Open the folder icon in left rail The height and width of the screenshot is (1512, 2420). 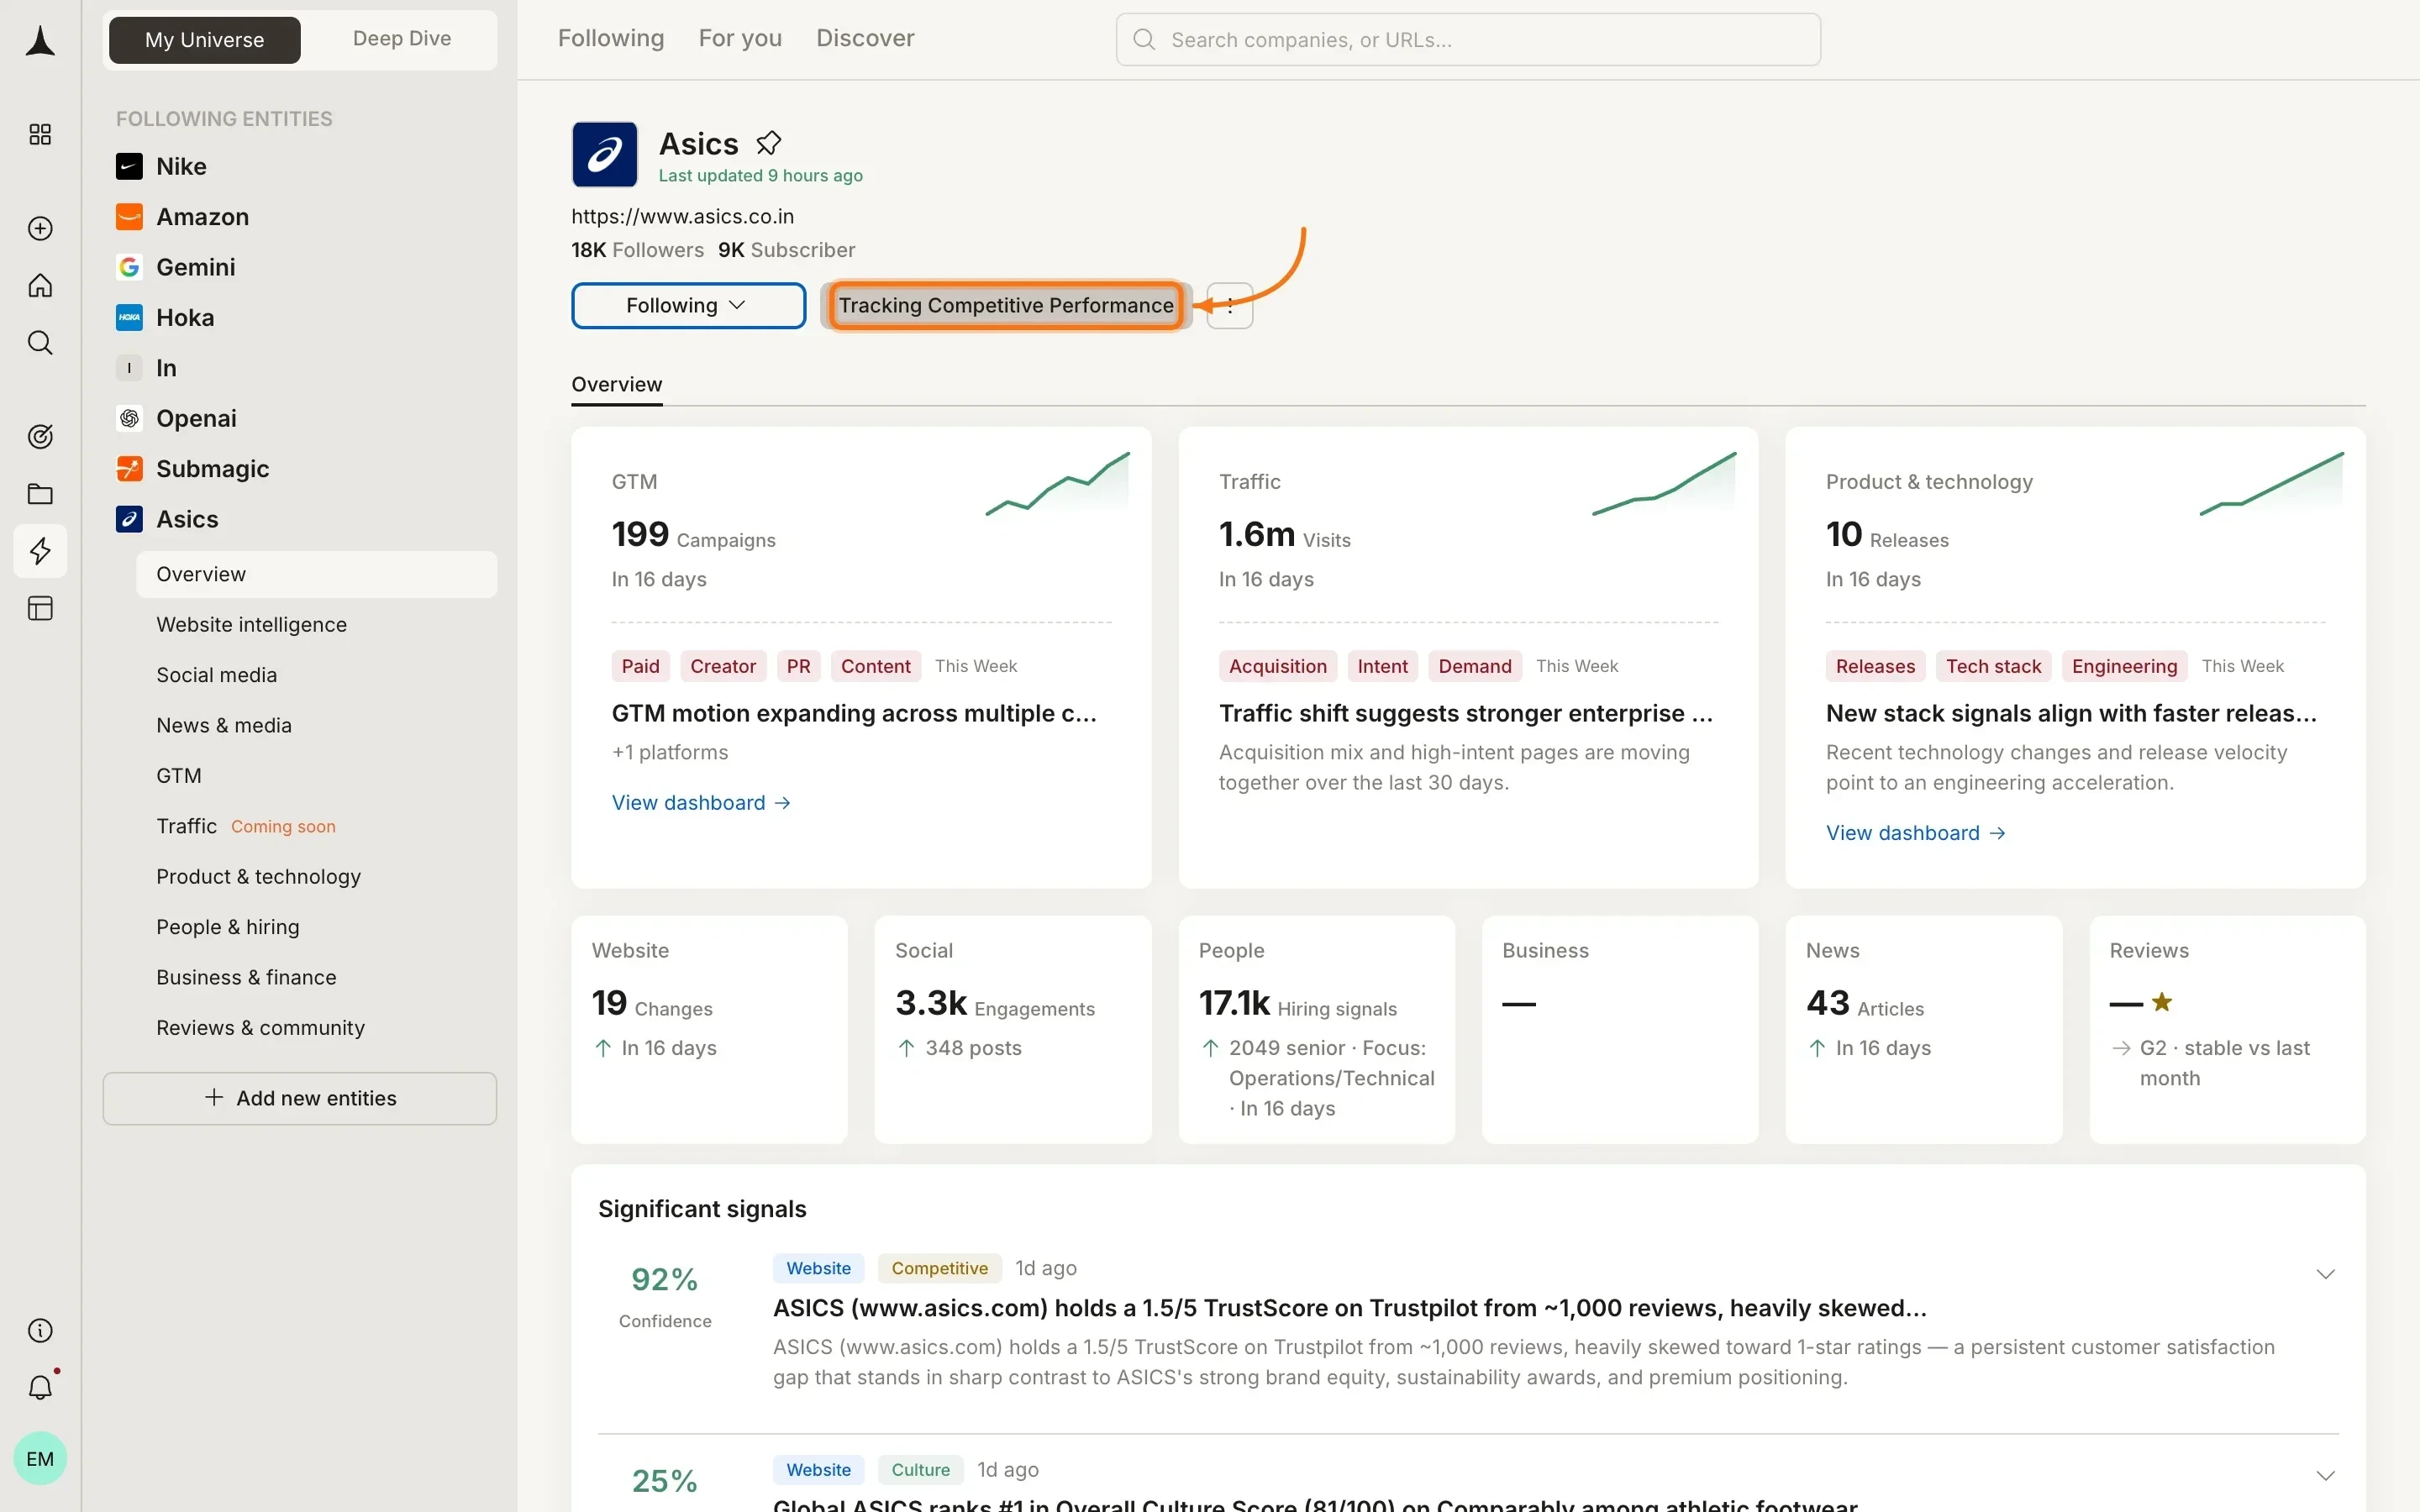click(x=40, y=493)
